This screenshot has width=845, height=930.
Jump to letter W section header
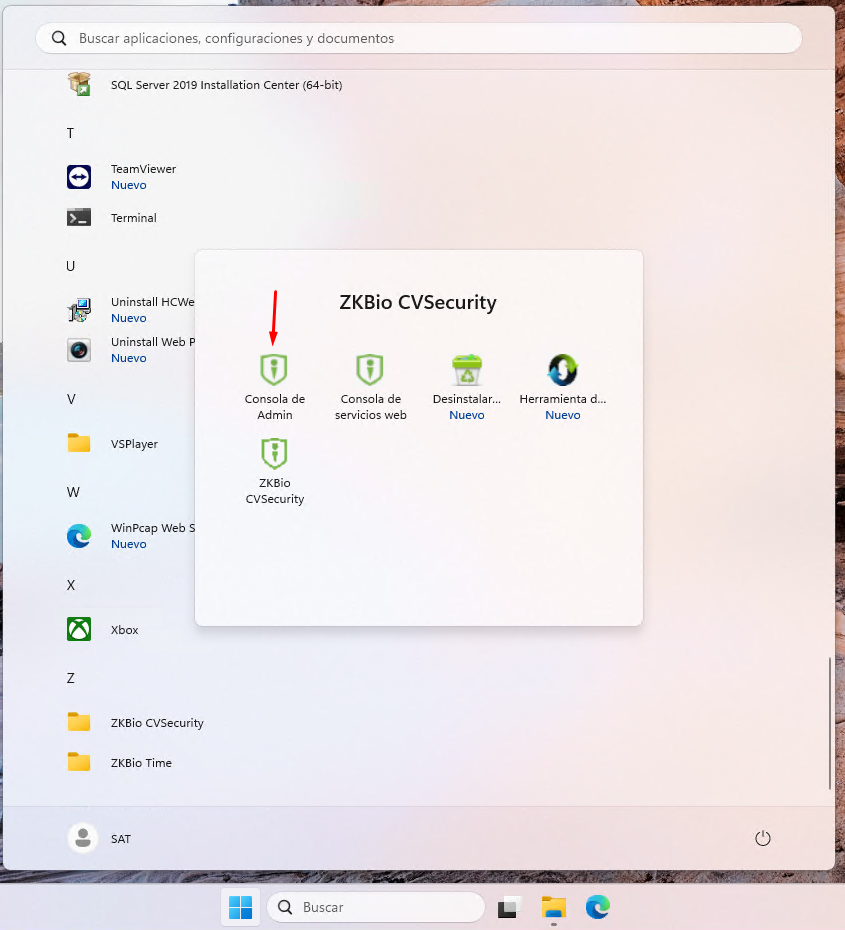tap(73, 492)
